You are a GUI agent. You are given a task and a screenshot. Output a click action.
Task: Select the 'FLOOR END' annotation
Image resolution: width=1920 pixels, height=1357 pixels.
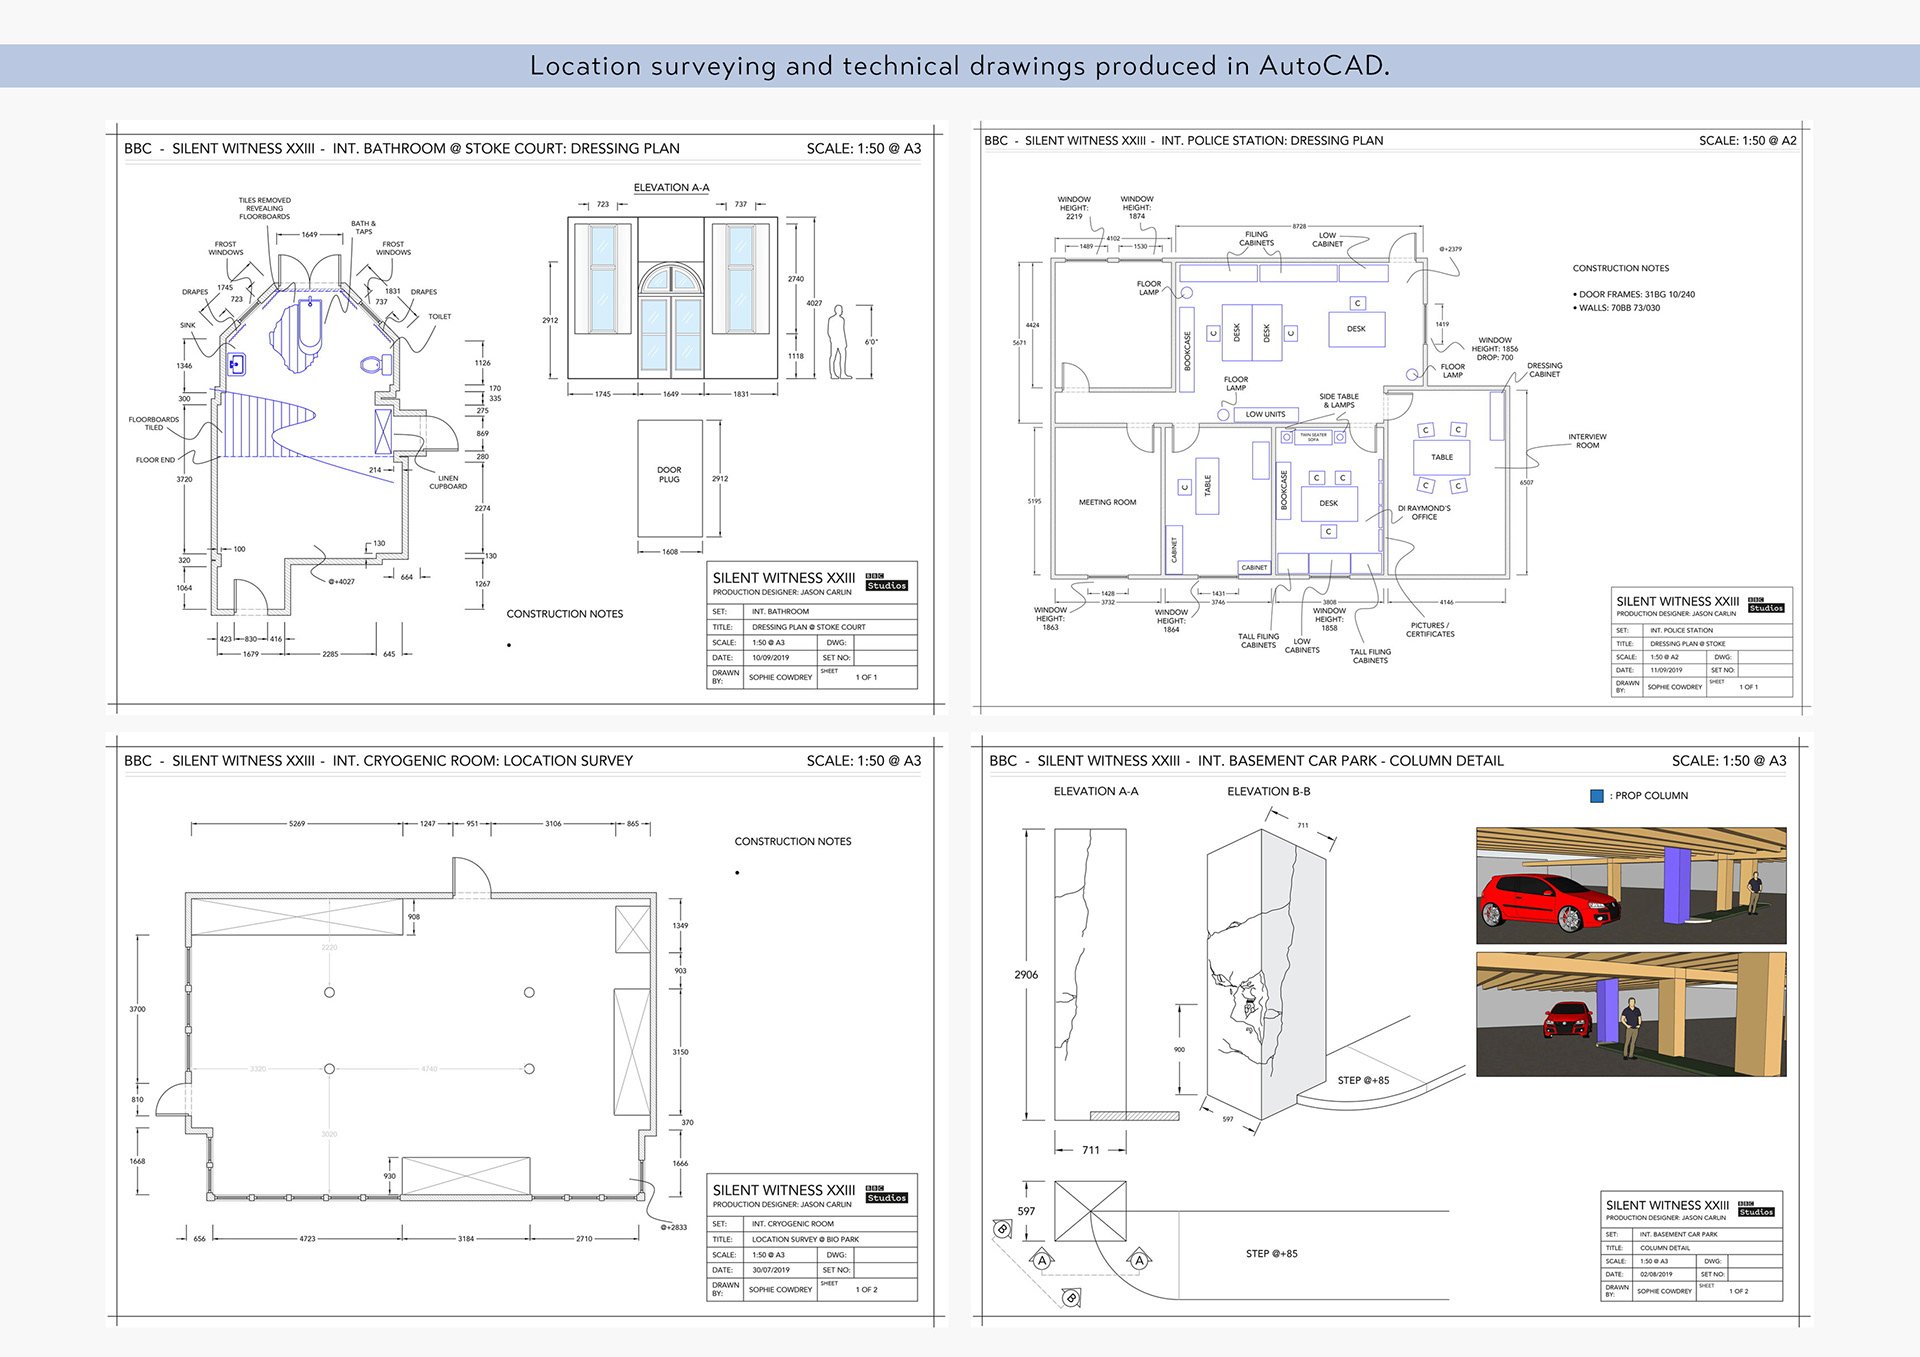point(155,460)
